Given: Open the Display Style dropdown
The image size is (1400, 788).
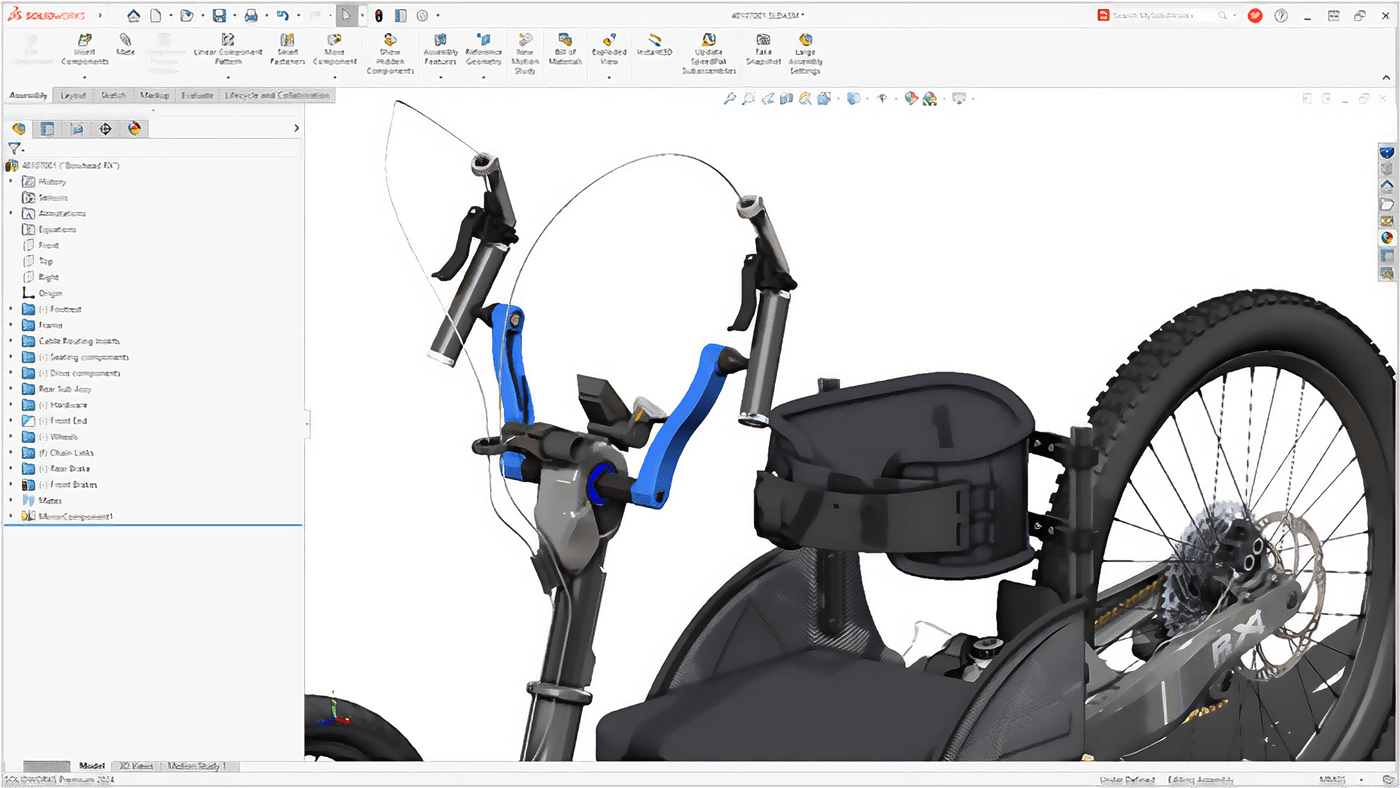Looking at the screenshot, I should pos(853,97).
